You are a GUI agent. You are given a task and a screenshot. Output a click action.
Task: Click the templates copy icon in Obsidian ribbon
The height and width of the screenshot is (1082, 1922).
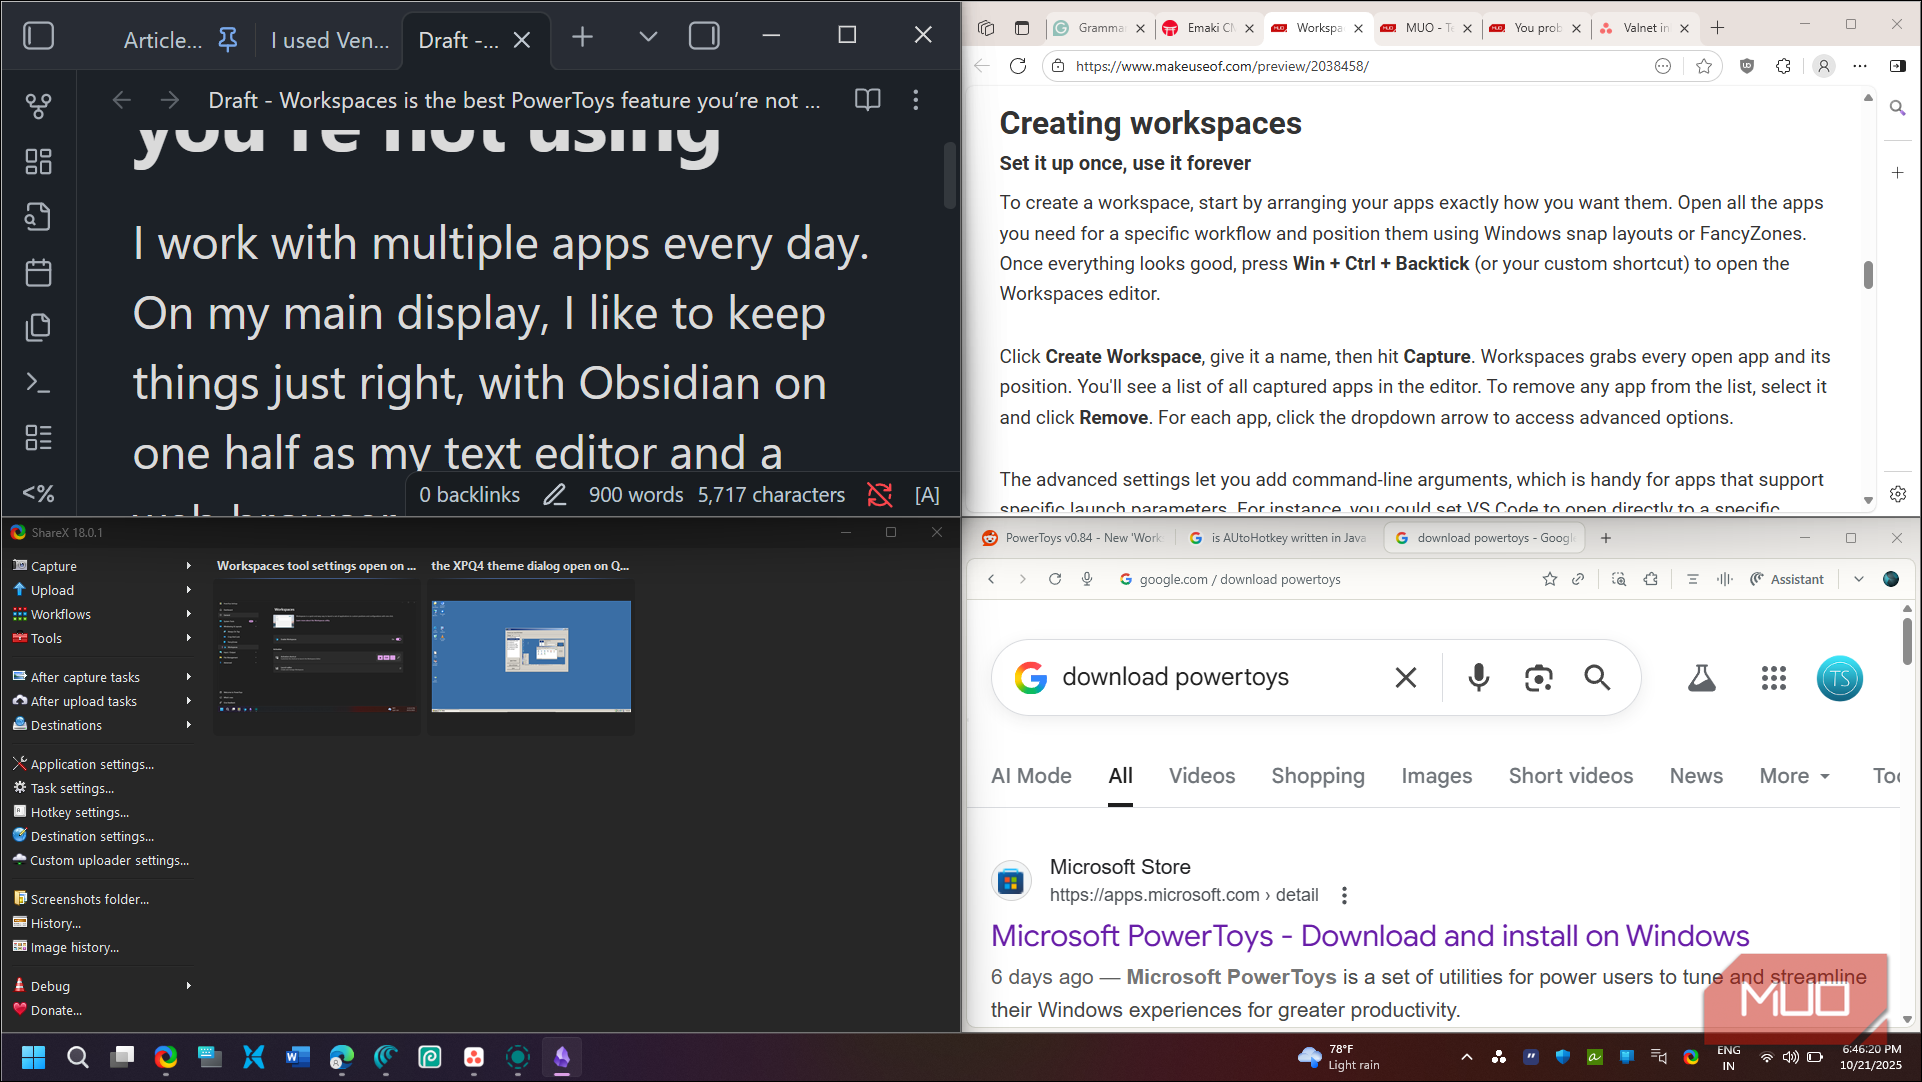coord(38,327)
